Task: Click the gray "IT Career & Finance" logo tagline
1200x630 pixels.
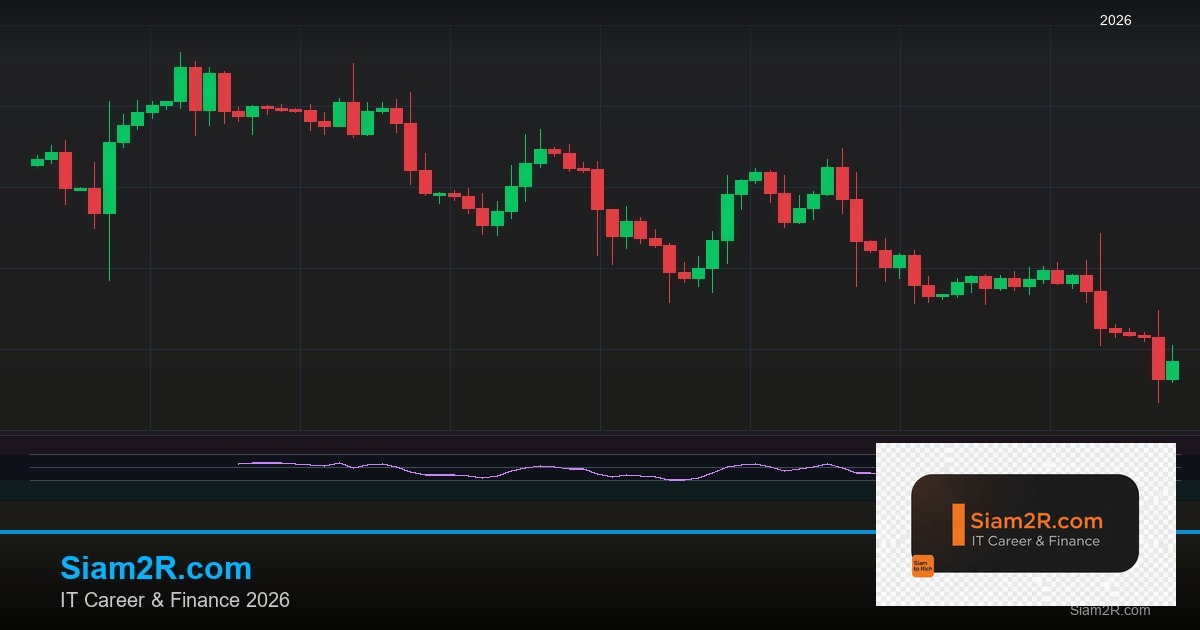Action: (1036, 541)
